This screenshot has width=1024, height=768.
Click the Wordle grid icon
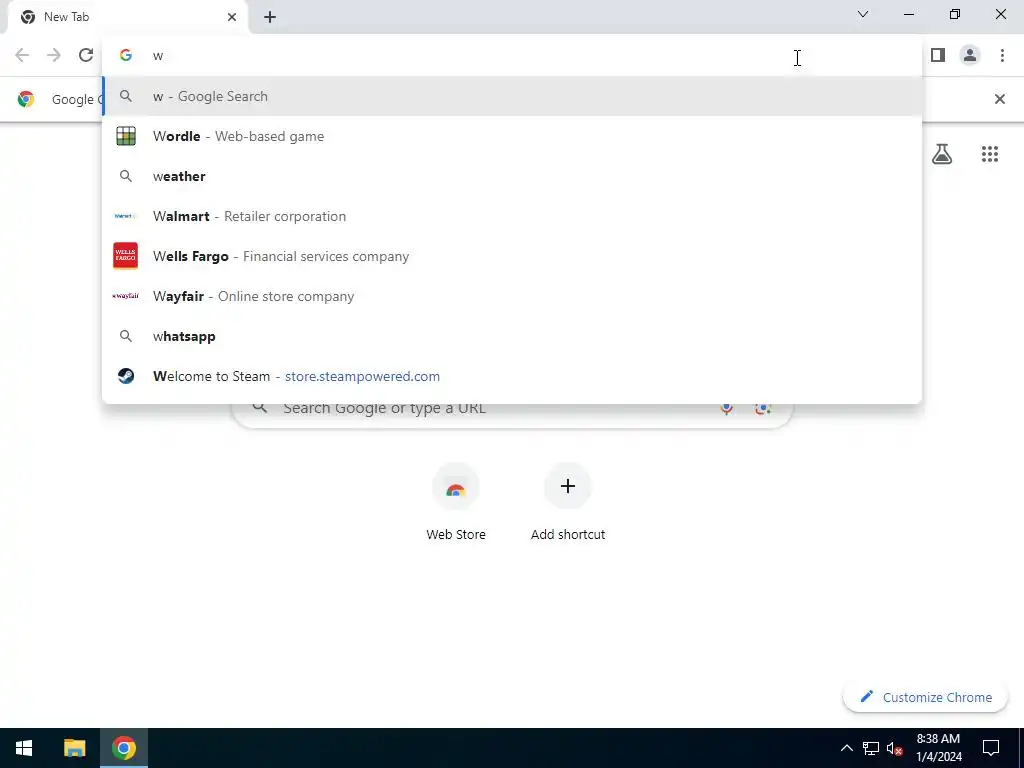click(x=126, y=136)
